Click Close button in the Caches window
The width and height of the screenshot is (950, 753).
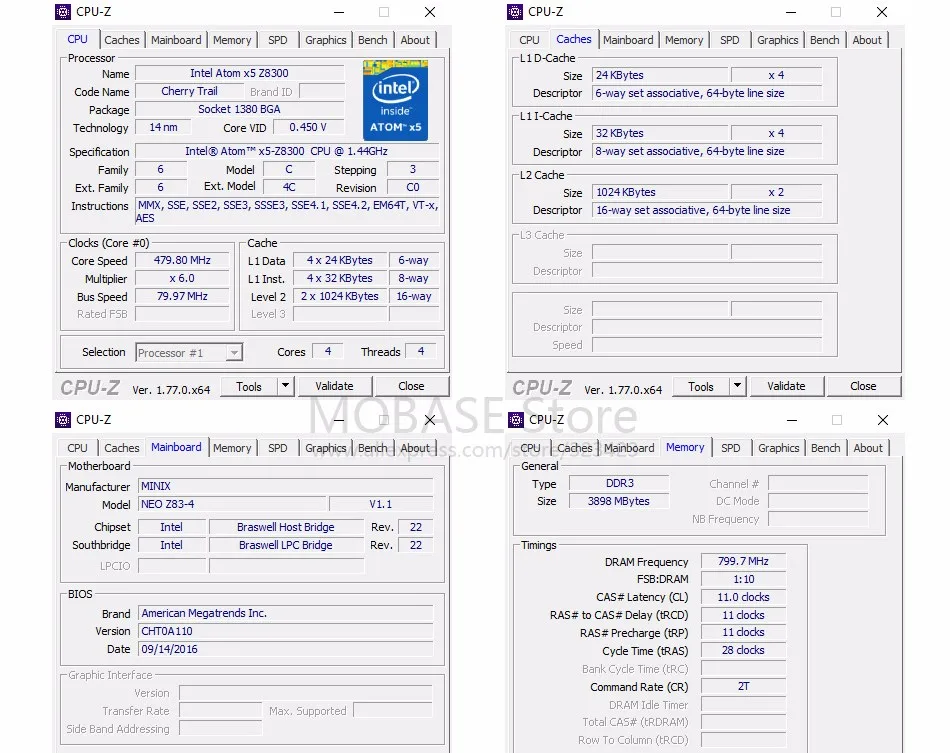tap(863, 386)
